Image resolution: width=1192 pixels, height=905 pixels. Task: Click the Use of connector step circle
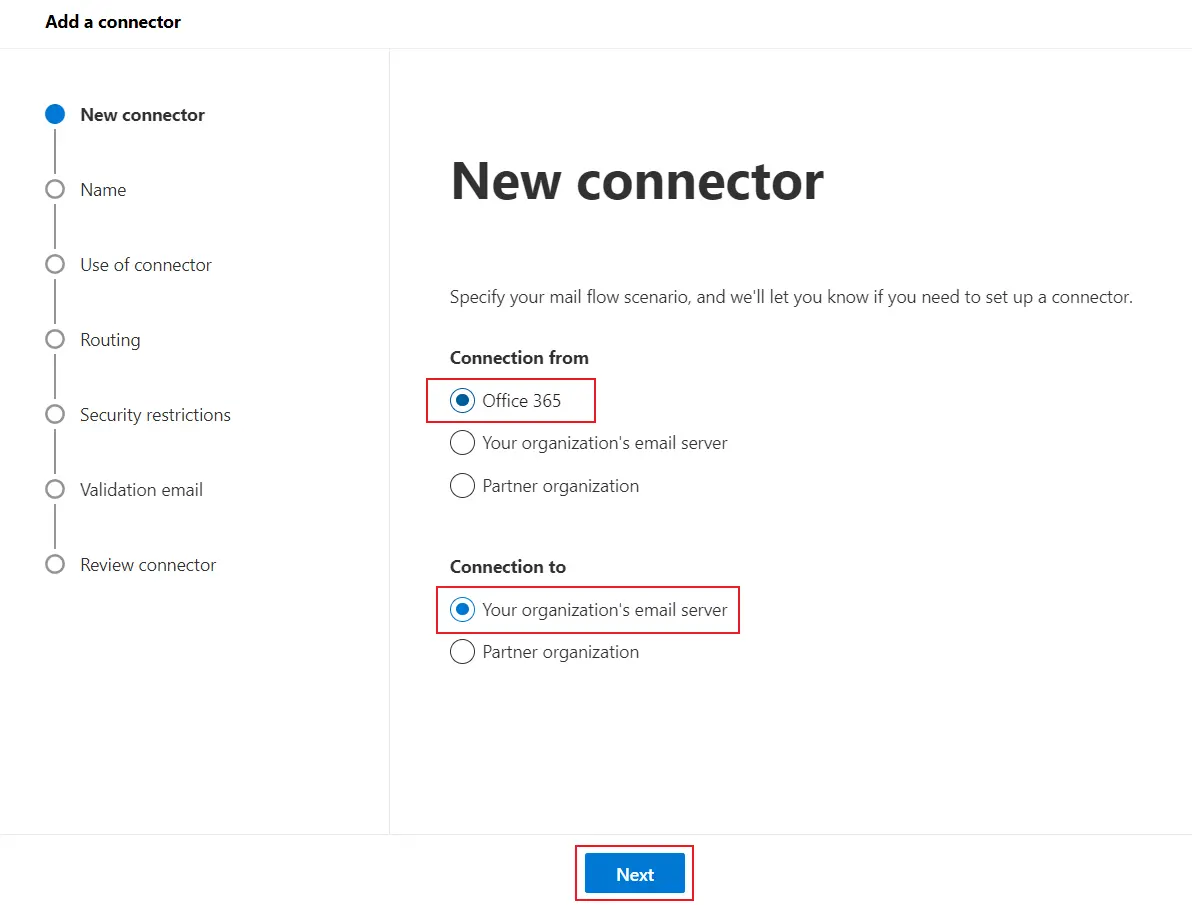(55, 264)
